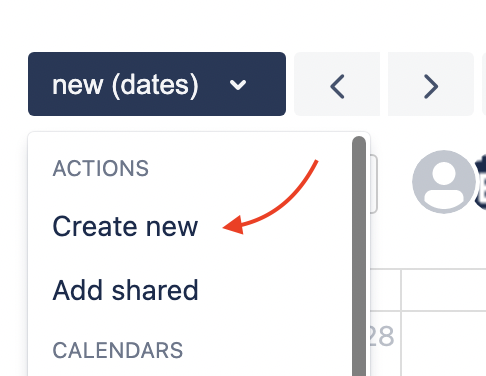Choose the "Add shared" menu item
This screenshot has width=486, height=376.
(125, 290)
